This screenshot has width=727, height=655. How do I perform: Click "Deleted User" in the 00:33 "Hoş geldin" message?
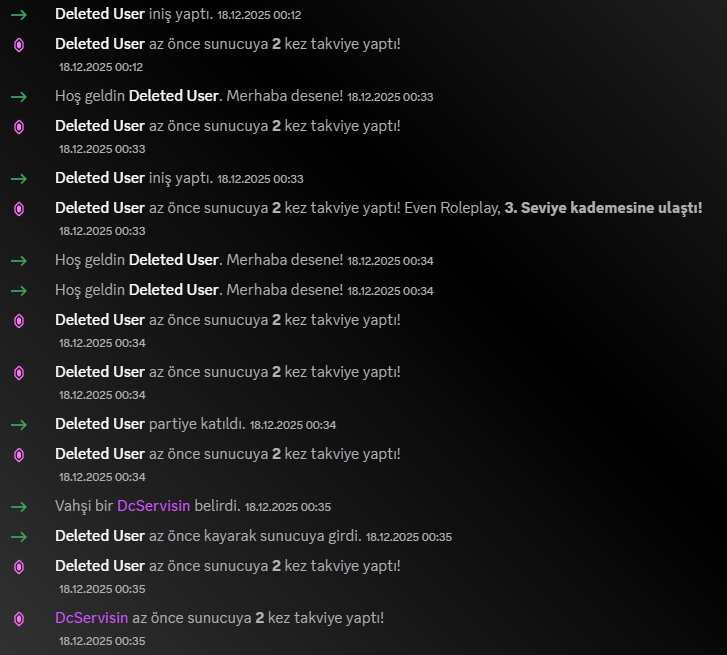click(x=173, y=96)
